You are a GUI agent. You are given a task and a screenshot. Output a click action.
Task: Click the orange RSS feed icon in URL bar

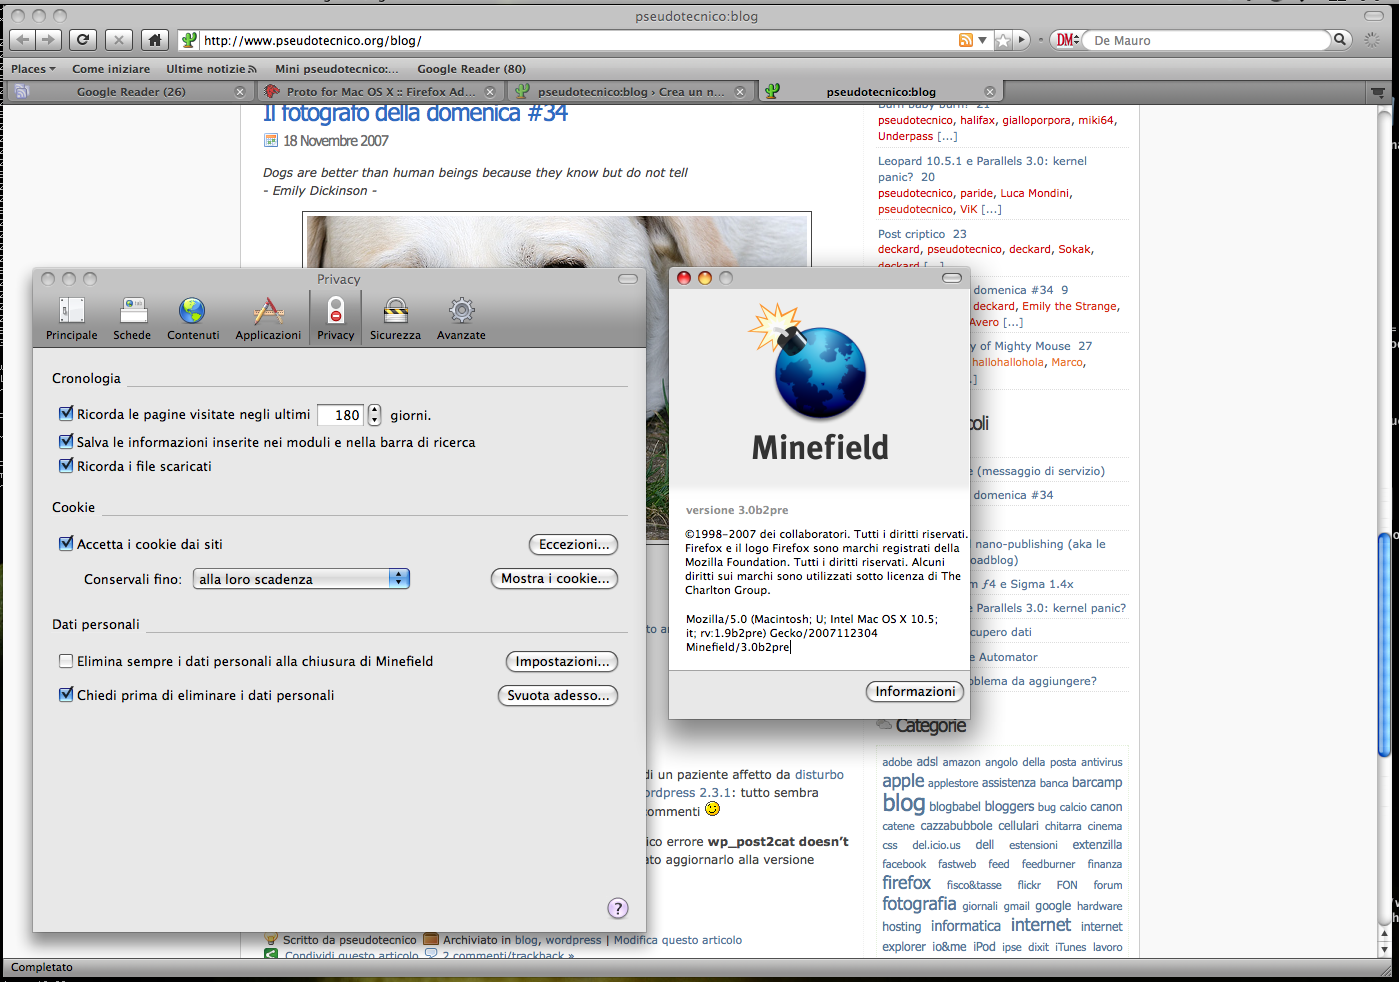pos(965,40)
